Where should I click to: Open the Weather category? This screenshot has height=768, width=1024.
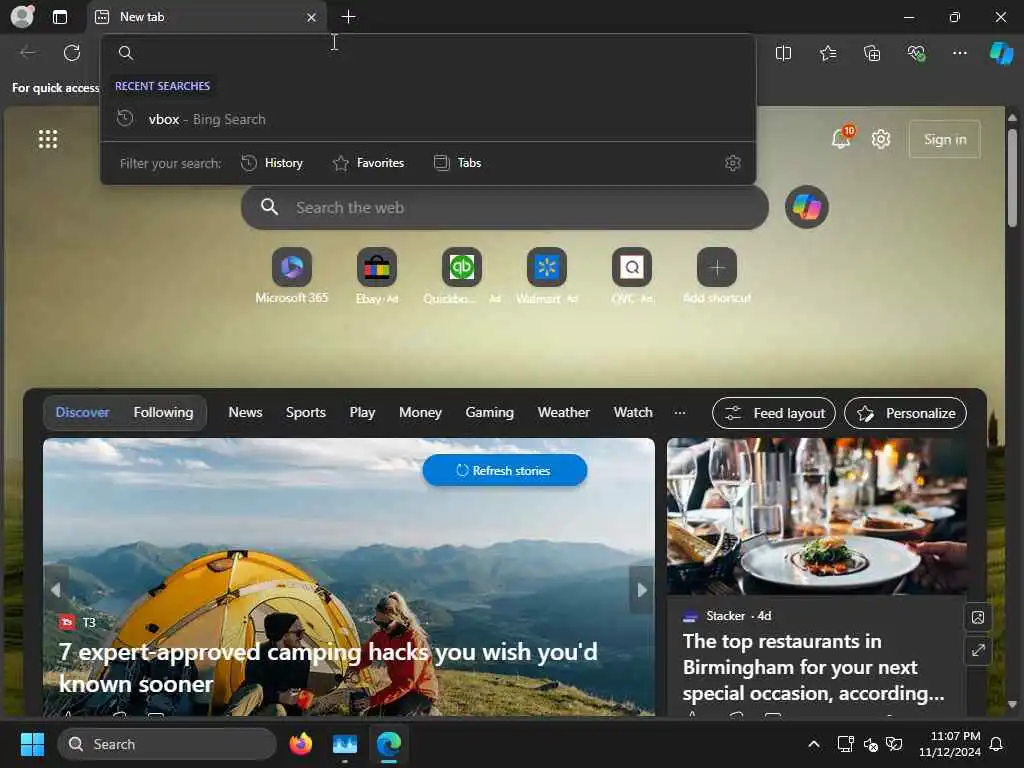point(563,412)
